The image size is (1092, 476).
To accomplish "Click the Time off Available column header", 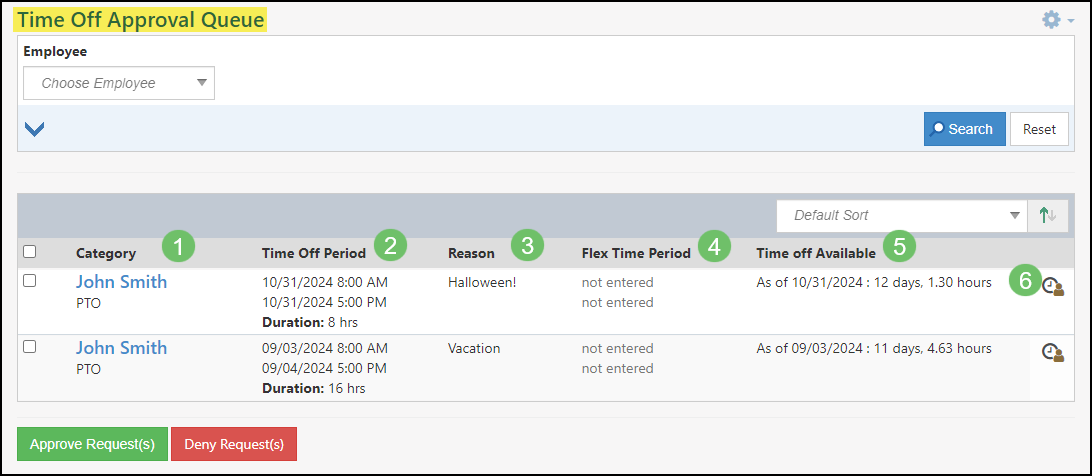I will (816, 253).
